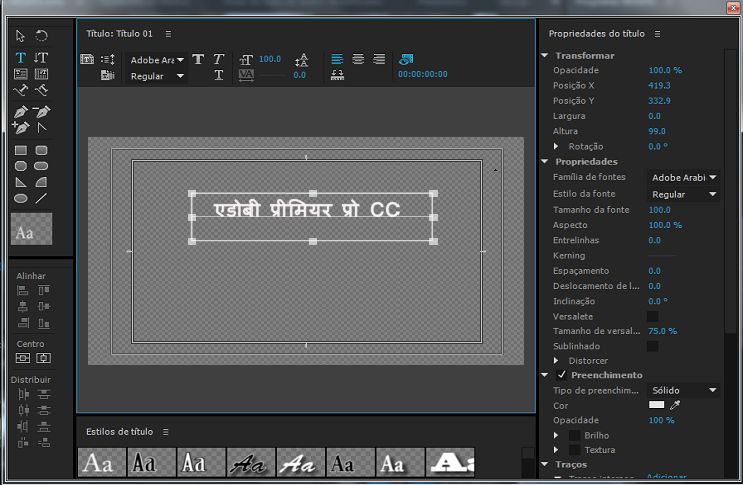
Task: Select the Path Type tool
Action: click(21, 90)
